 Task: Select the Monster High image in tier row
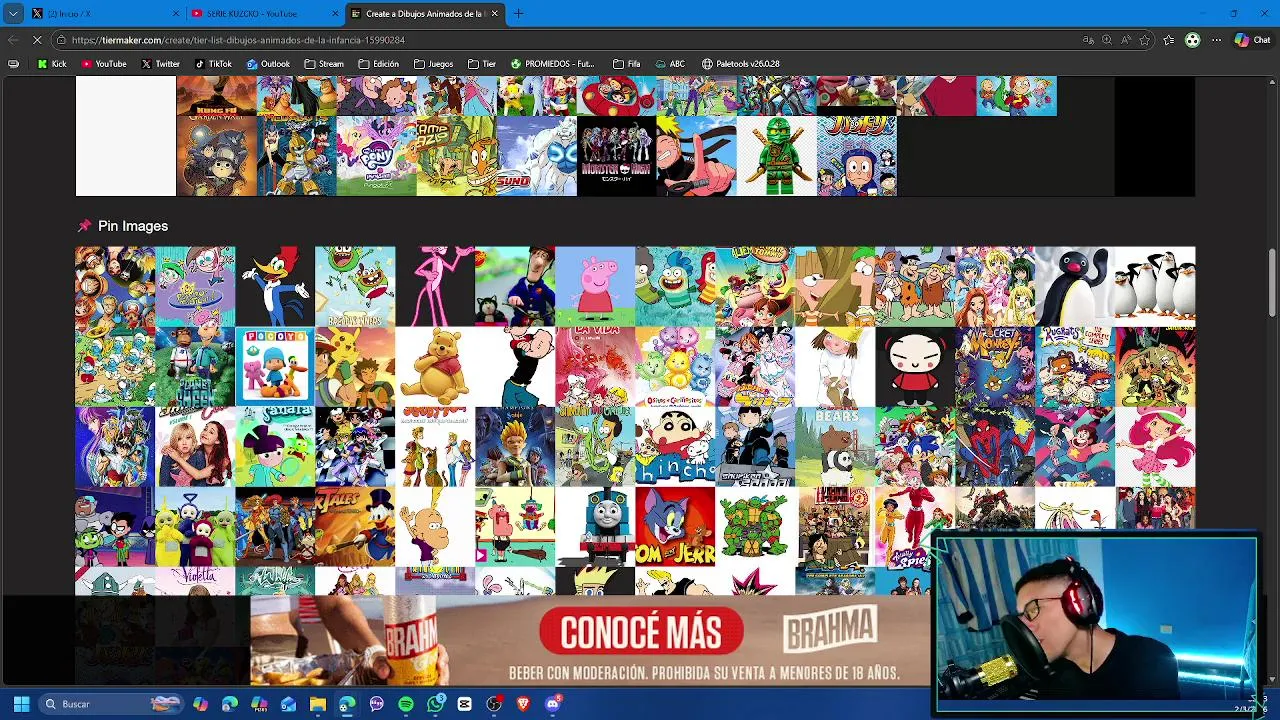(616, 156)
